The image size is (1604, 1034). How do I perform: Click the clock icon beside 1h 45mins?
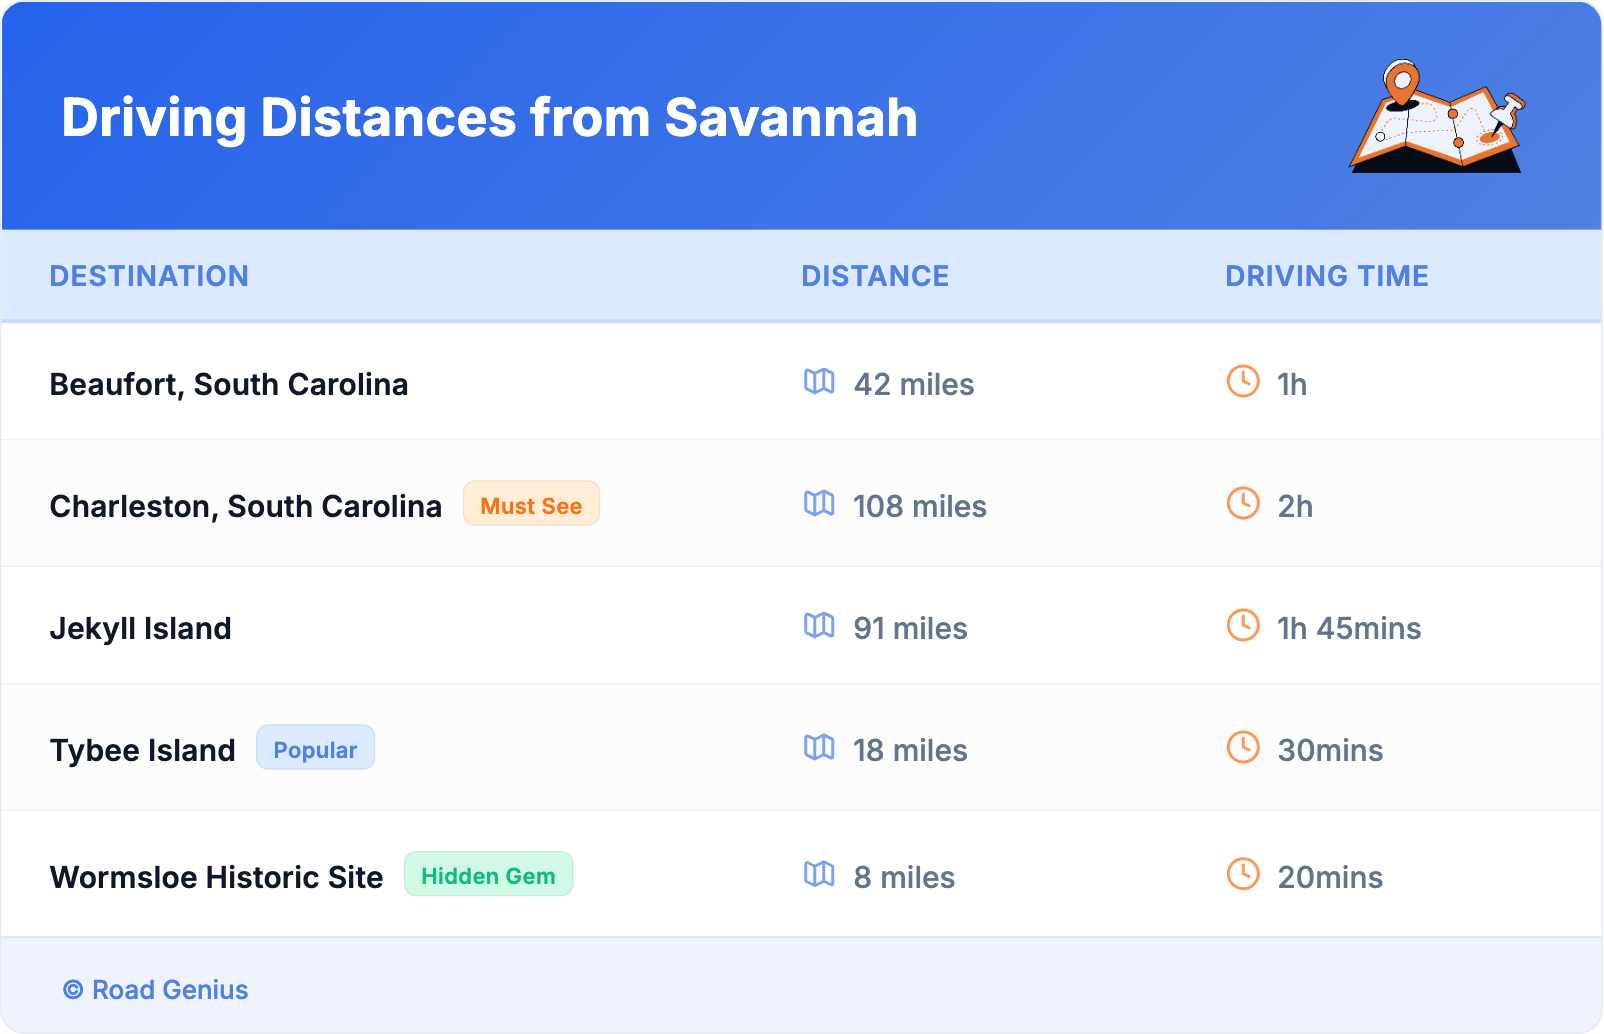(1243, 626)
